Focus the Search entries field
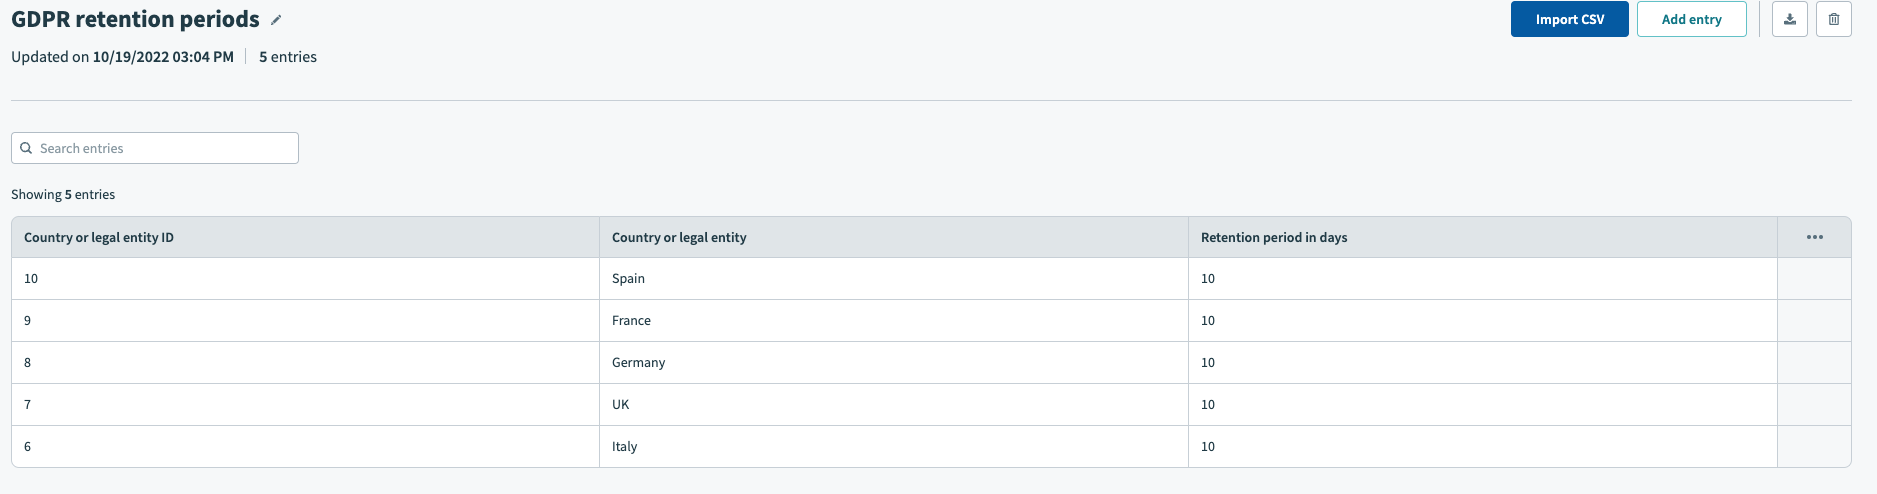 click(165, 148)
